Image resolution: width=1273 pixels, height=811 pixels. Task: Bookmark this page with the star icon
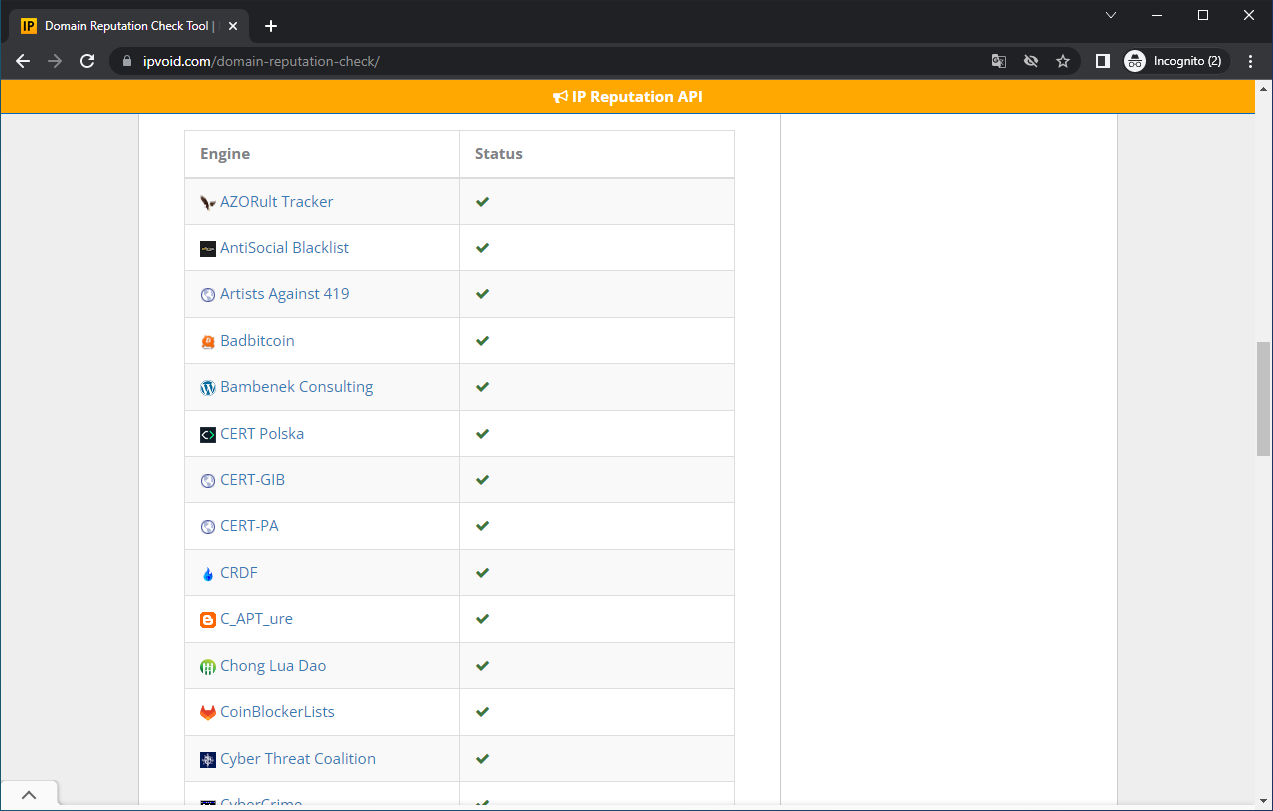1063,61
